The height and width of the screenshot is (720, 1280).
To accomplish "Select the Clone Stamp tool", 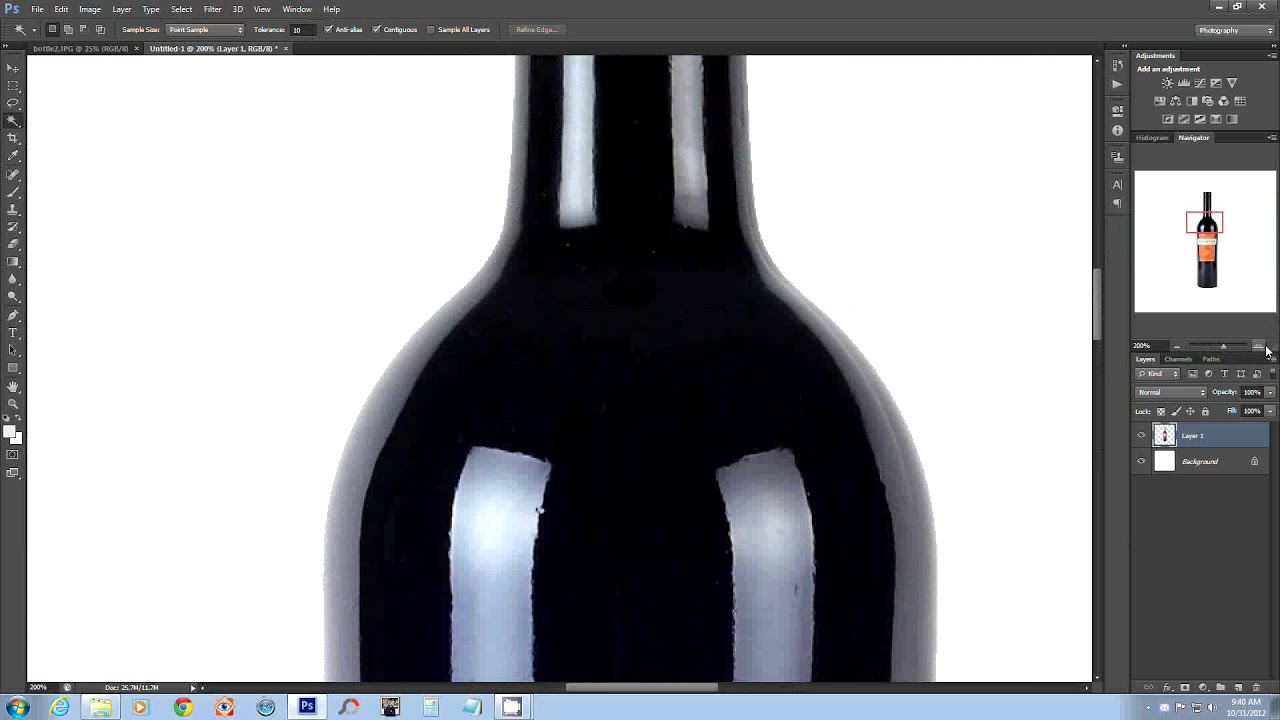I will (13, 209).
